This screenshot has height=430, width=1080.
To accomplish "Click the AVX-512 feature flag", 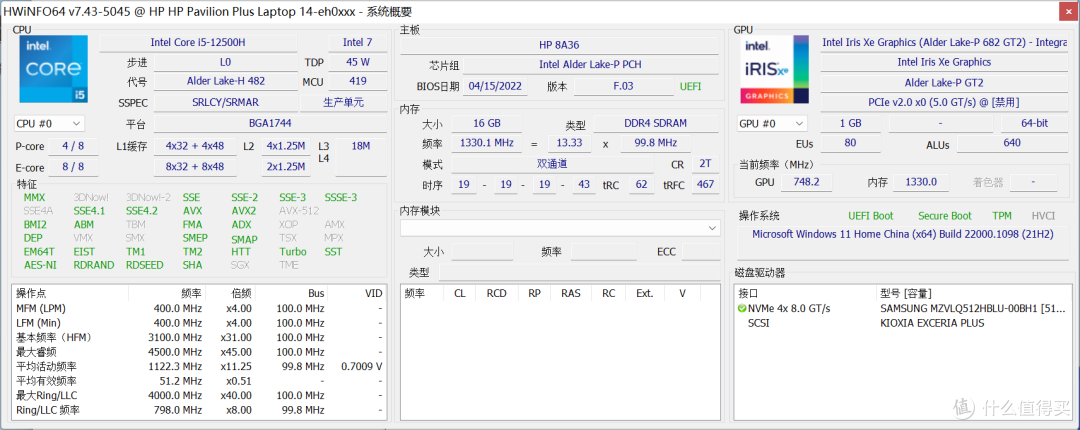I will coord(300,211).
